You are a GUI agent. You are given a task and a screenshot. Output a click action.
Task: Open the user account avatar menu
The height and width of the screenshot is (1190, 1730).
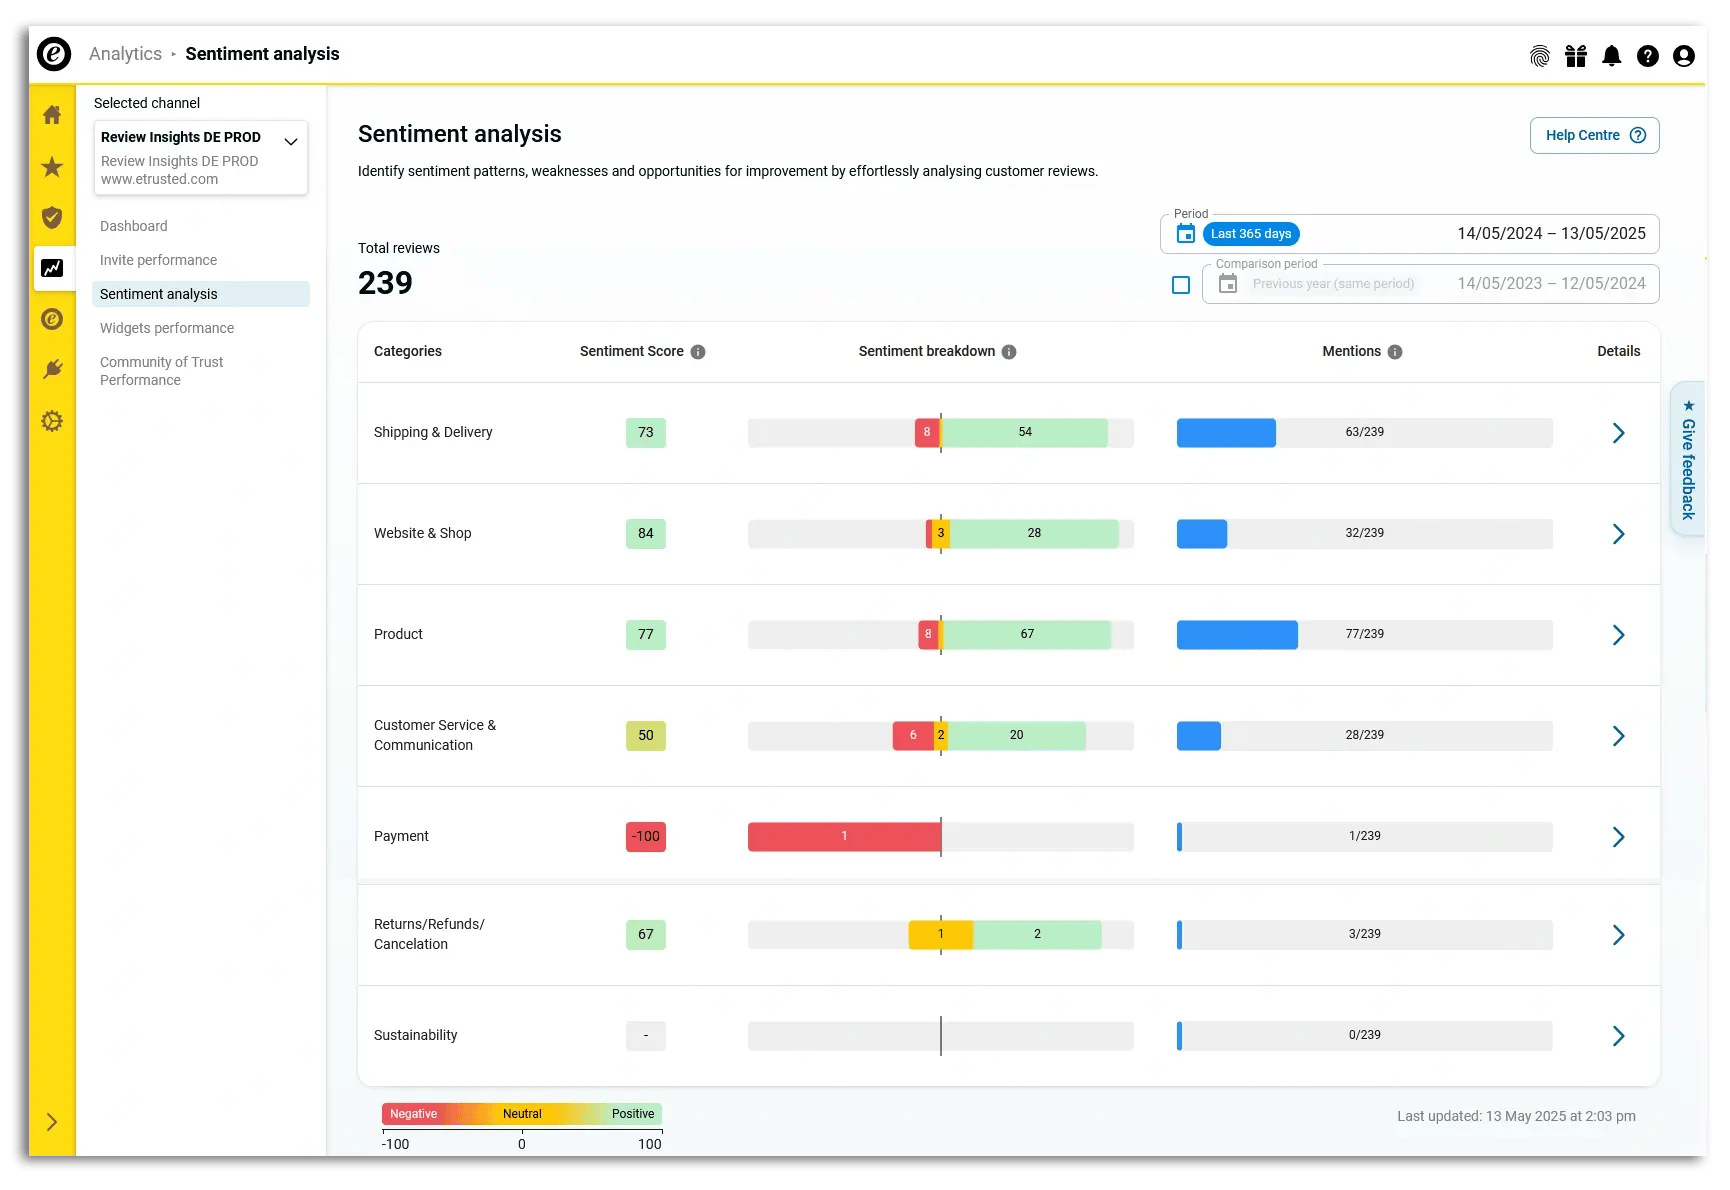coord(1684,56)
